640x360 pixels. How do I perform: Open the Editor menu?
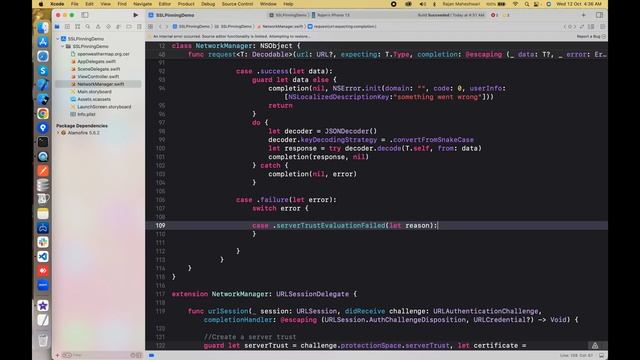tap(164, 4)
